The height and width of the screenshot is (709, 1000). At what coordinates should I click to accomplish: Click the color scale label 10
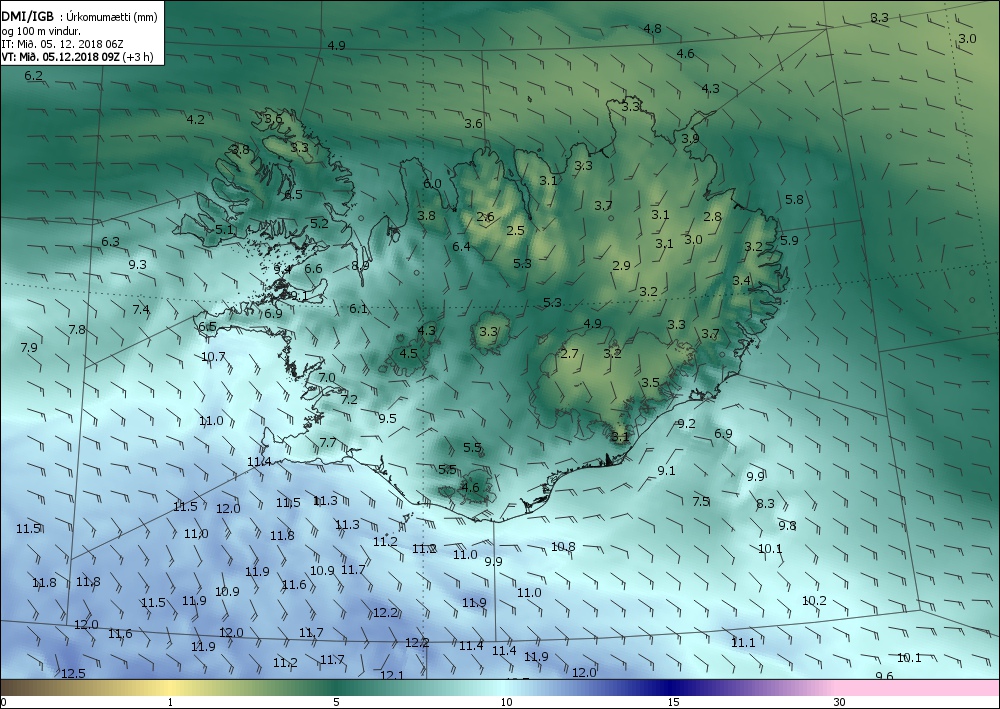coord(506,702)
